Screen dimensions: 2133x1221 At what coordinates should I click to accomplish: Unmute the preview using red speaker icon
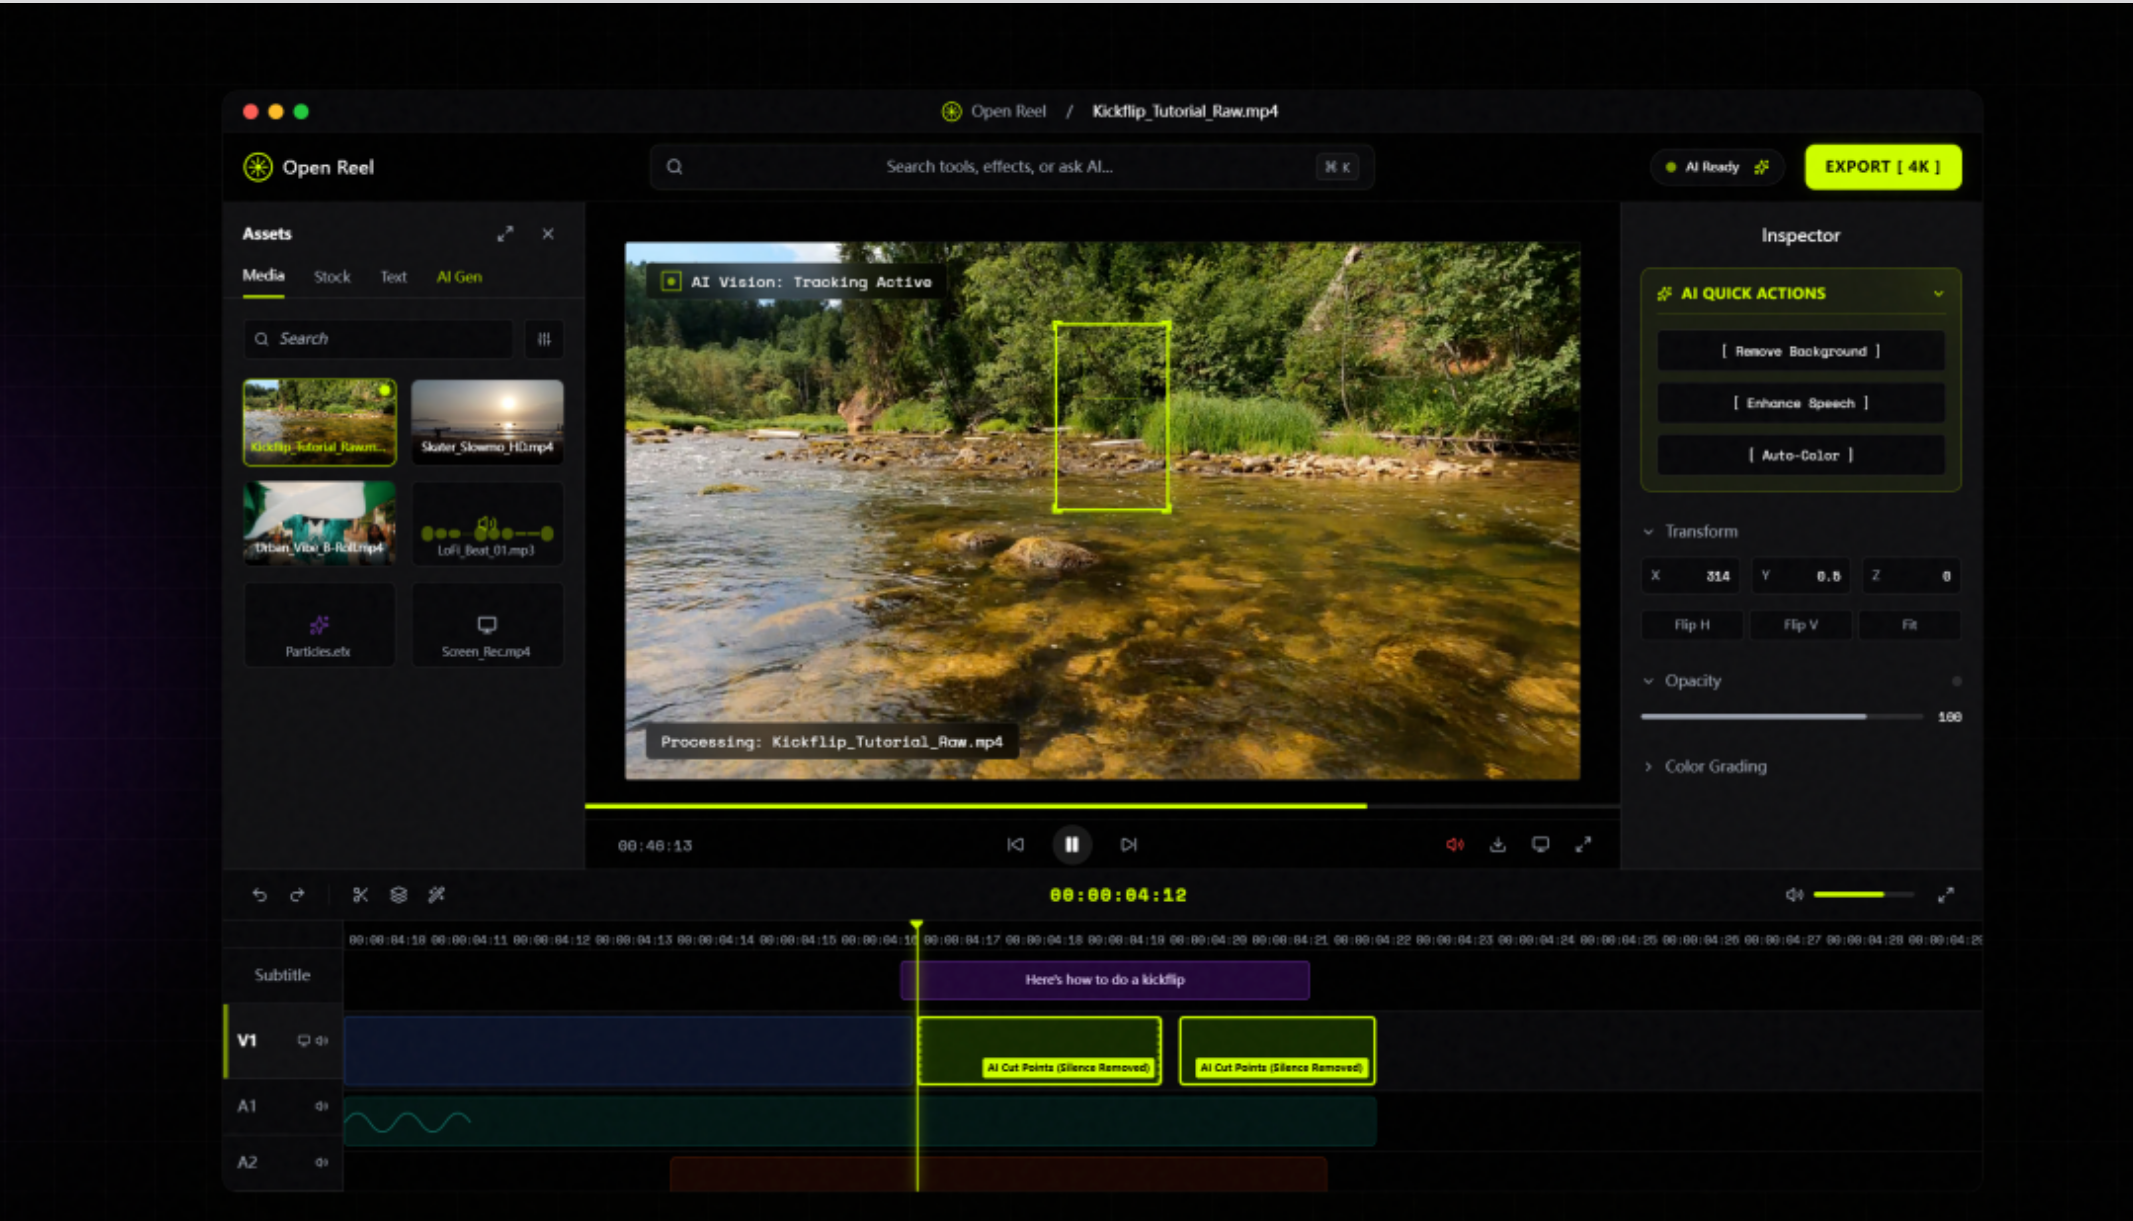1455,845
